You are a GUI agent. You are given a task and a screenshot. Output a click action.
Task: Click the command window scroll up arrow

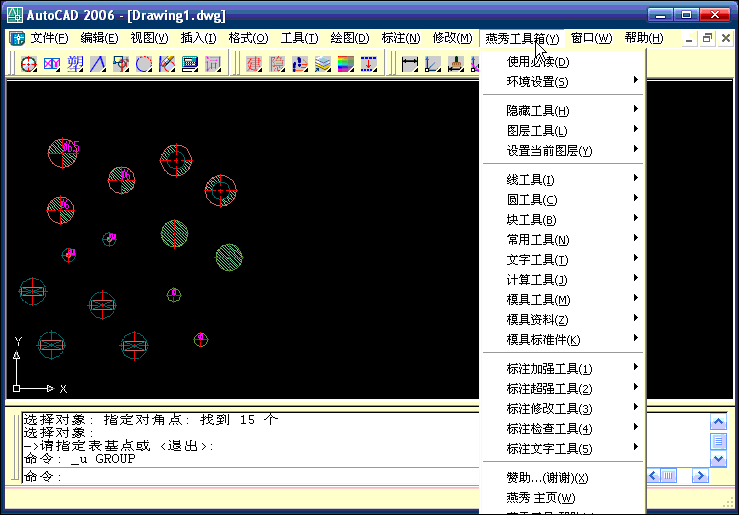[x=718, y=422]
